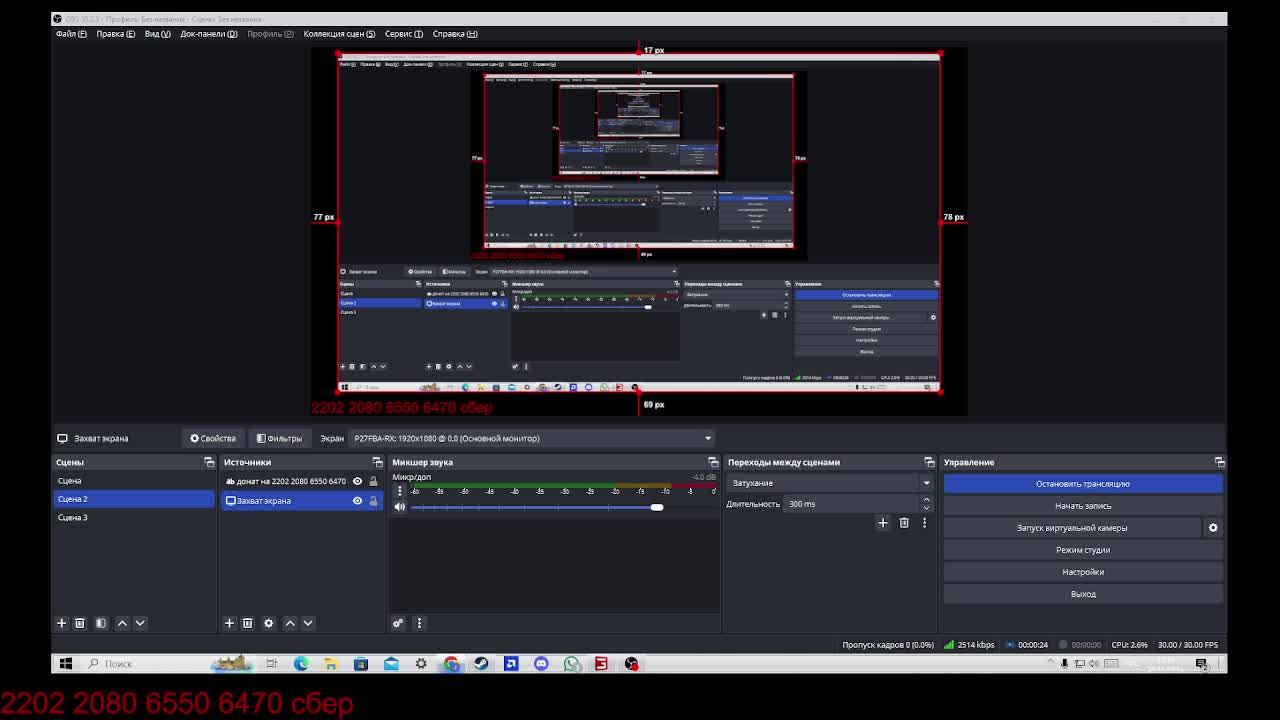Screen dimensions: 1280x720
Task: Click the Windows taskbar search box
Action: tap(145, 663)
